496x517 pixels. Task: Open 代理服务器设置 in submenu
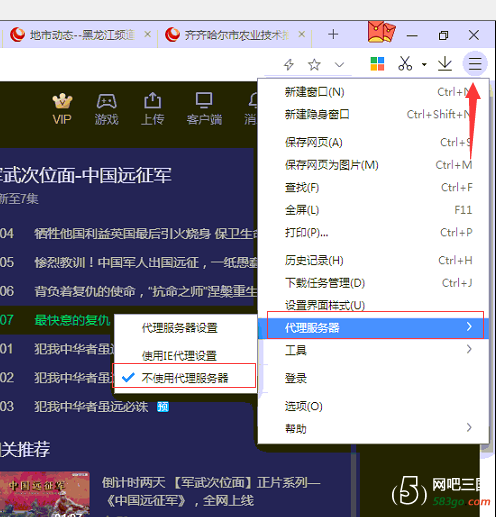click(x=186, y=328)
